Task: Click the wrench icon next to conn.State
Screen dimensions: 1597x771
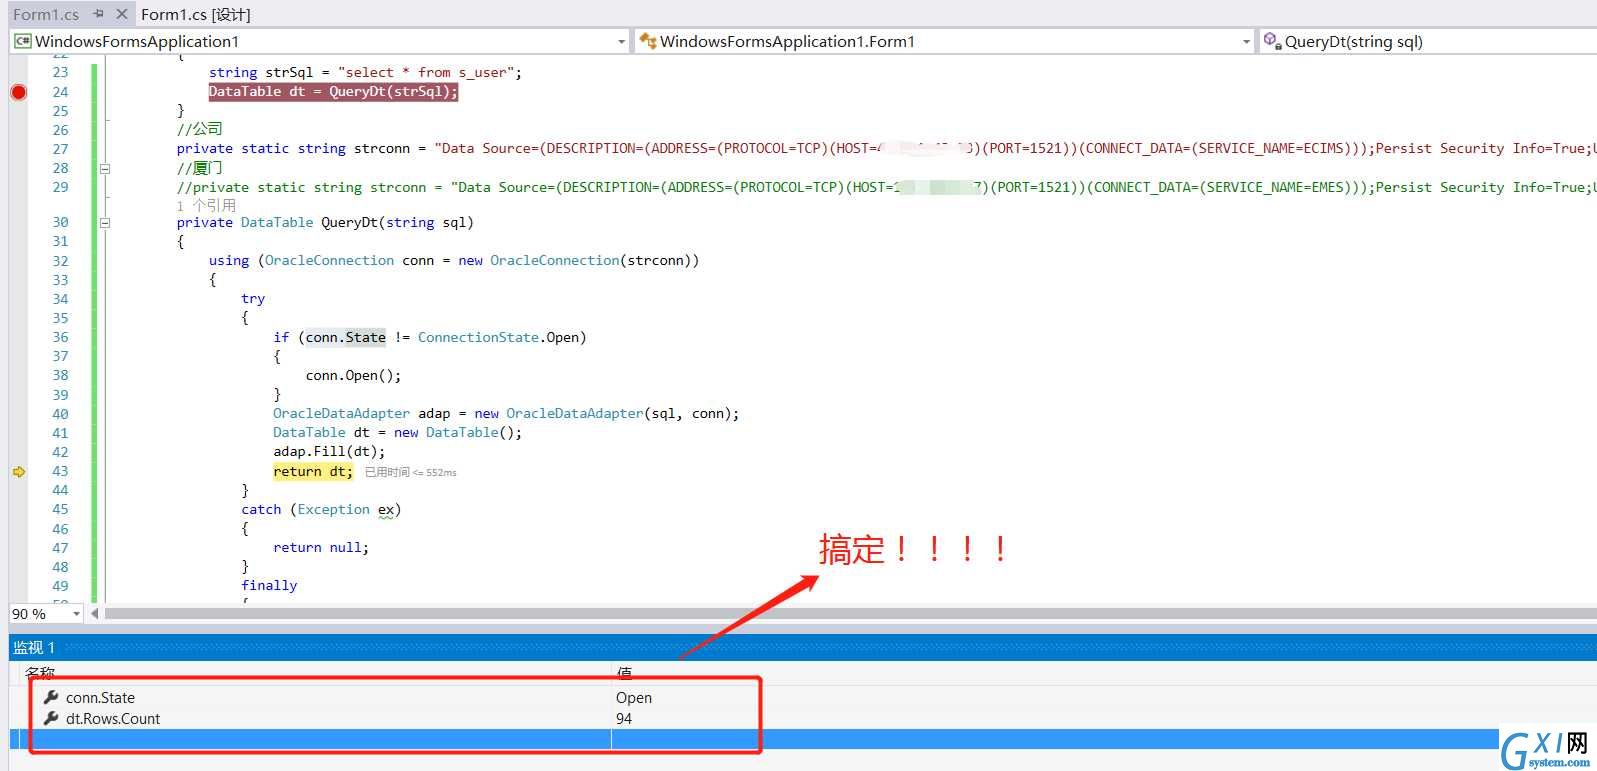Action: pos(51,697)
